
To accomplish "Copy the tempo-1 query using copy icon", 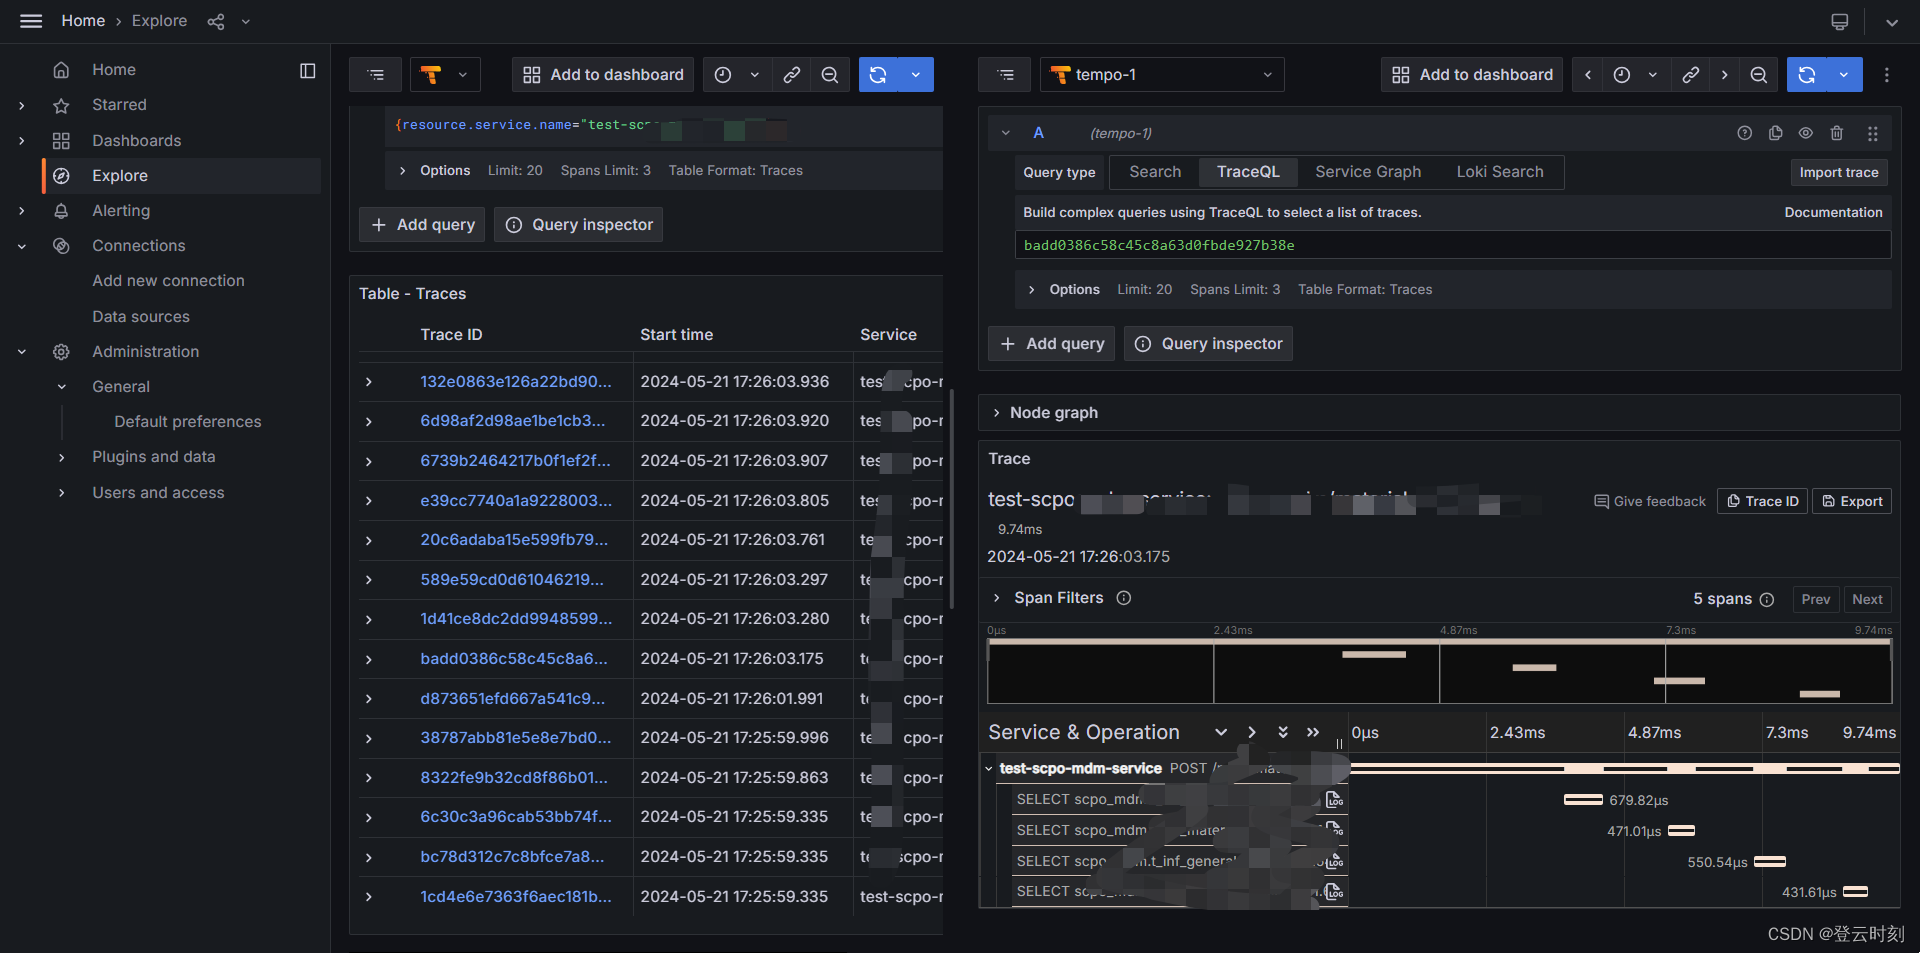I will (x=1776, y=133).
